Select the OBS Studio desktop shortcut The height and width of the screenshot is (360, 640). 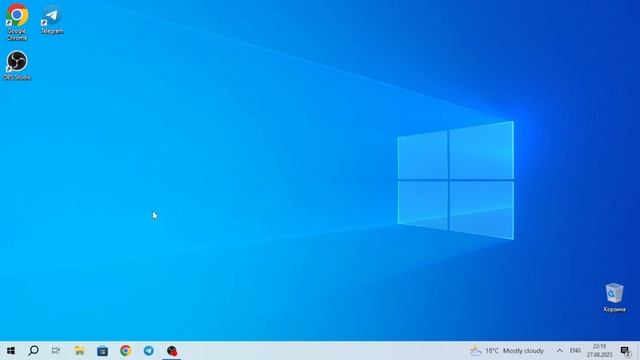[x=17, y=65]
